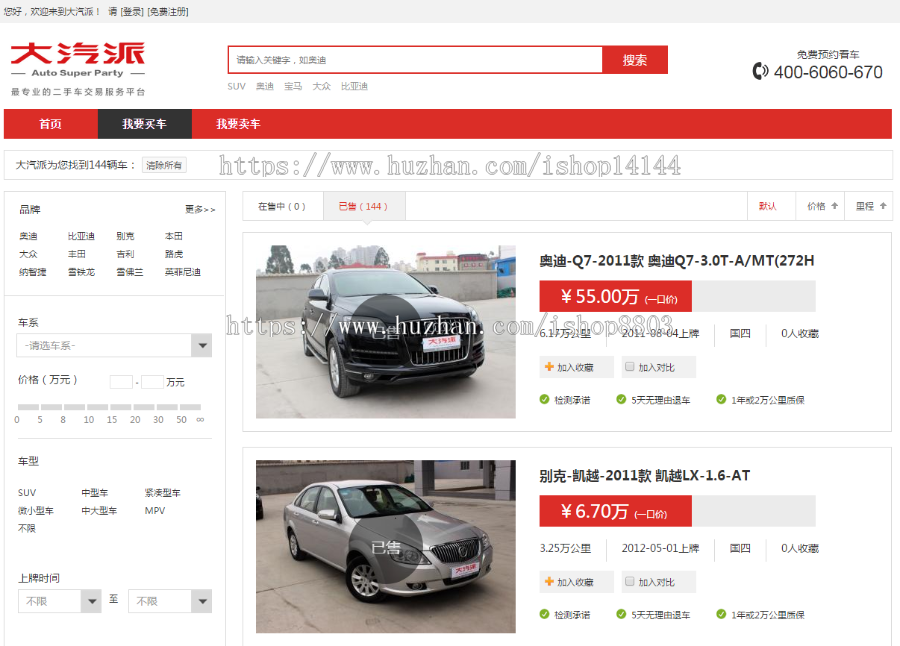Toggle 加入收藏 favorite on the Buick listing
900x646 pixels.
click(x=547, y=581)
